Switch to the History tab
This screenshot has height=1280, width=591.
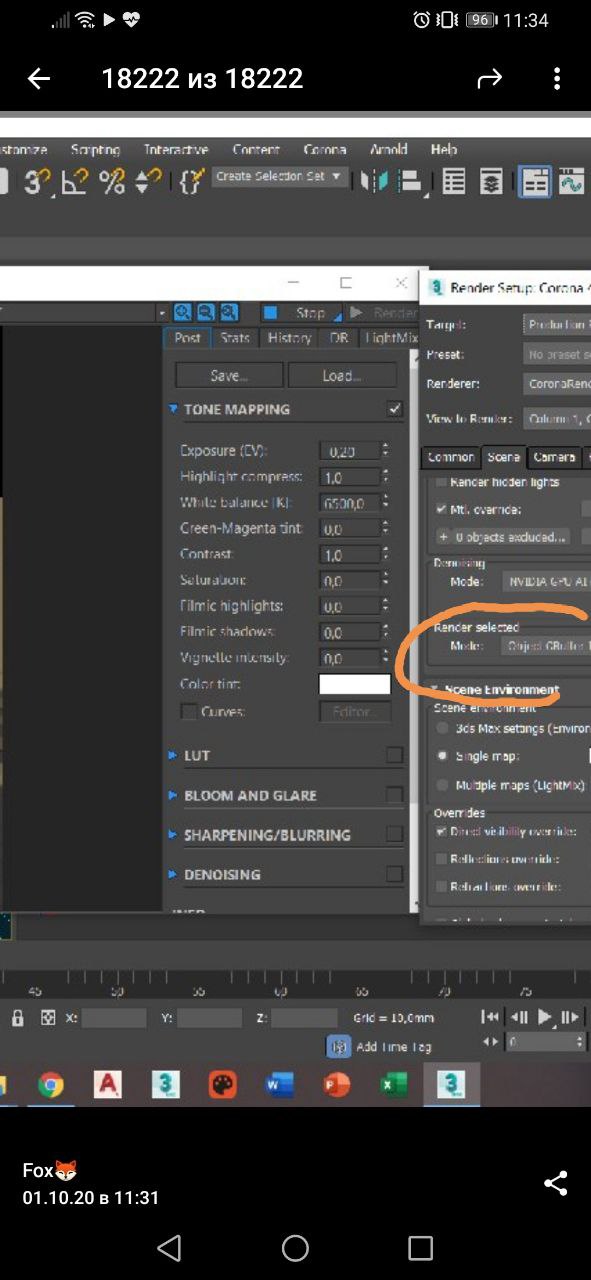coord(289,338)
